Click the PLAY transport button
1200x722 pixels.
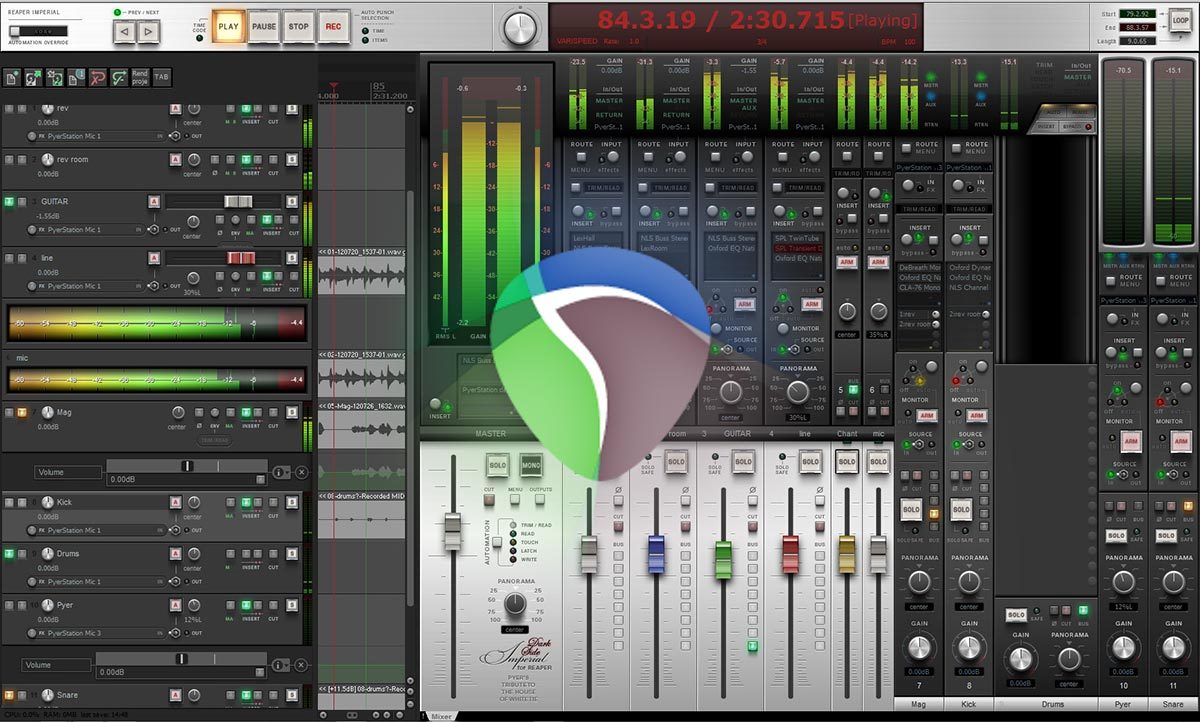coord(229,27)
